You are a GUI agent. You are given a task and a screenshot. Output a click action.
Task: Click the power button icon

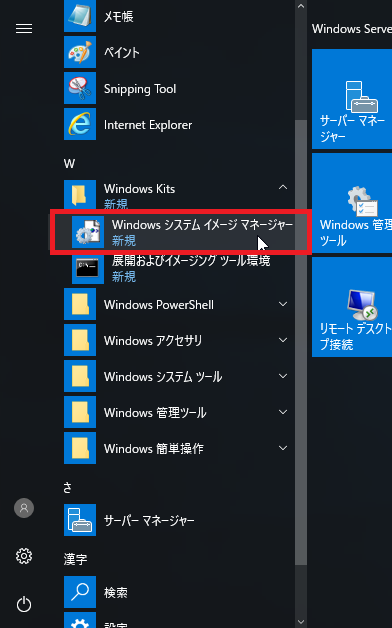(24, 604)
